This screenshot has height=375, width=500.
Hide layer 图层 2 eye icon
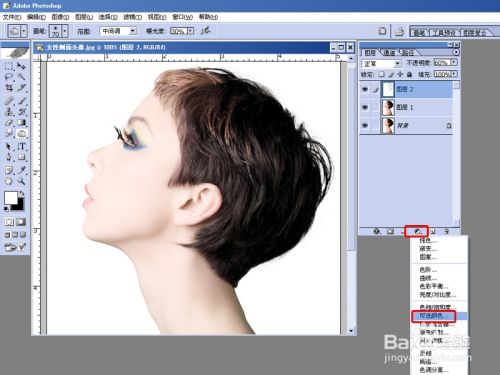[365, 89]
